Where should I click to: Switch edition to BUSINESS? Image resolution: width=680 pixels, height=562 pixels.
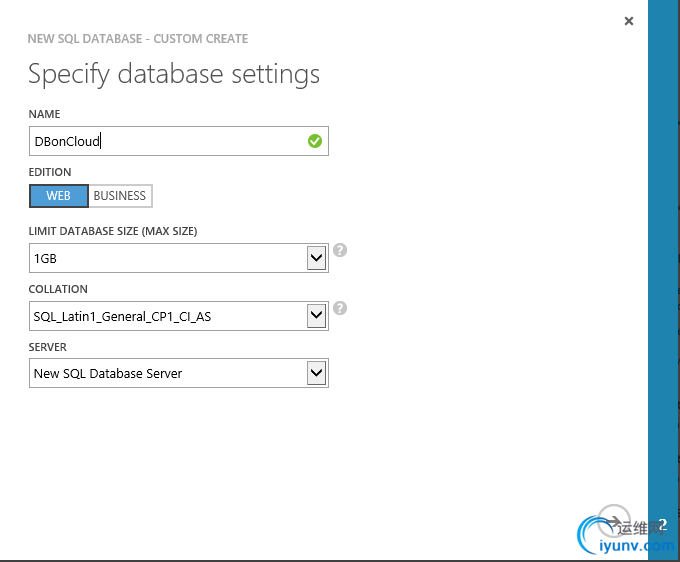click(x=120, y=196)
